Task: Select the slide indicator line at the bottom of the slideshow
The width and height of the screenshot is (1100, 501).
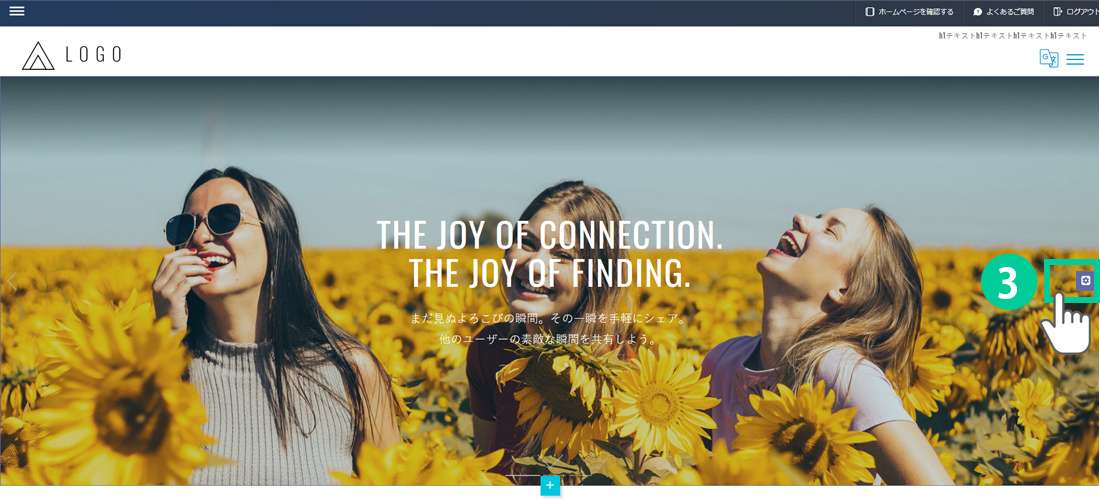Action: point(550,476)
